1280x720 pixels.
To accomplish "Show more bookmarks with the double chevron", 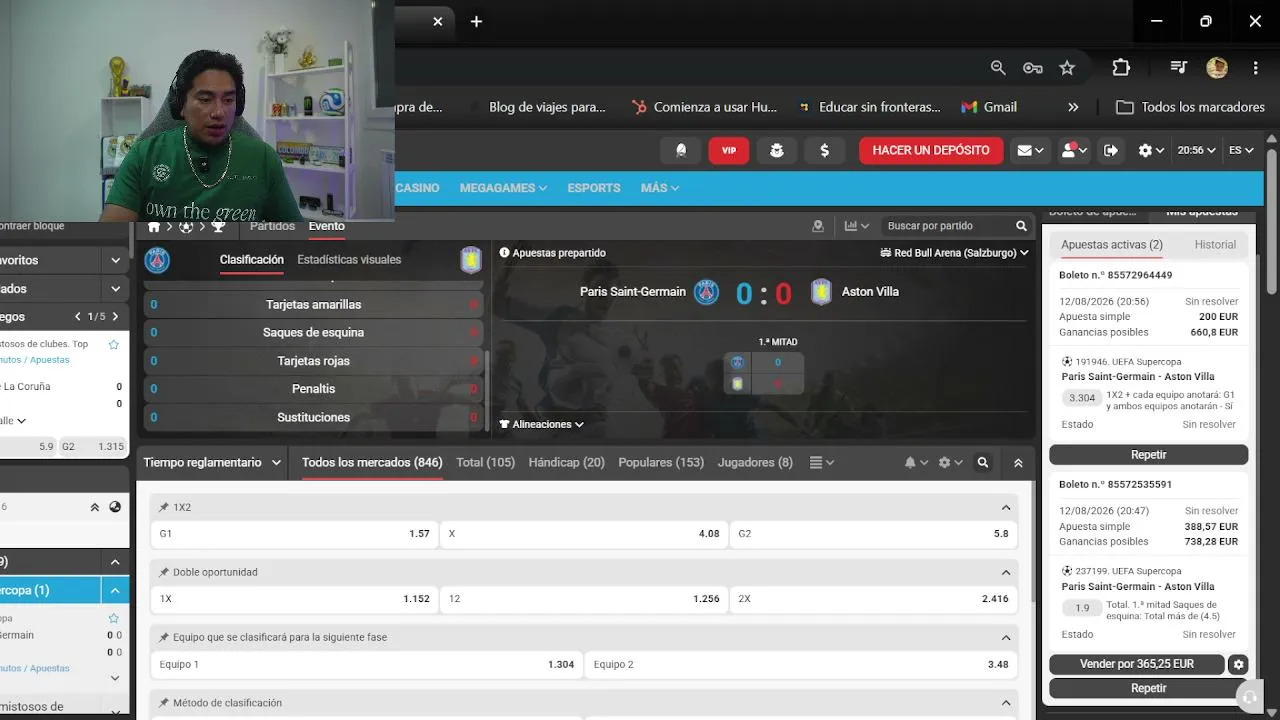I will [x=1073, y=107].
